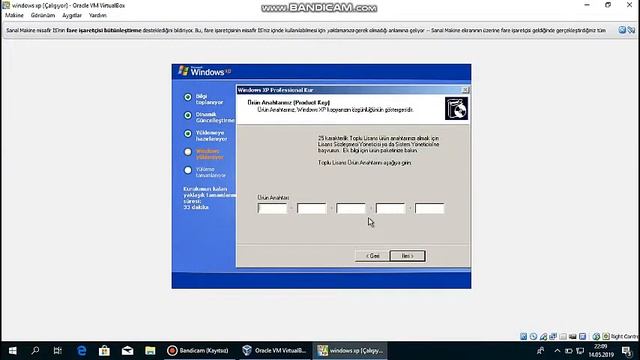Click the pen-shaped indicator in VirtualBox status bar
640x360 pixels.
543,336
